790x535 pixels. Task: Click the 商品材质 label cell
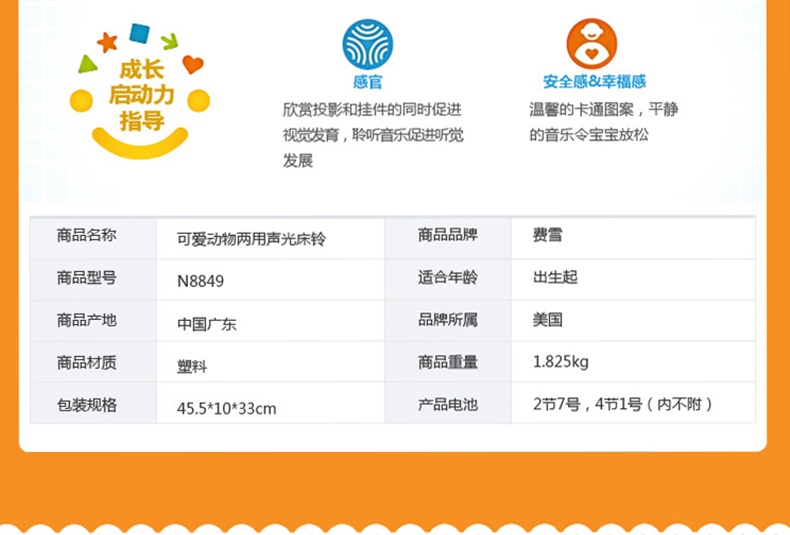93,362
